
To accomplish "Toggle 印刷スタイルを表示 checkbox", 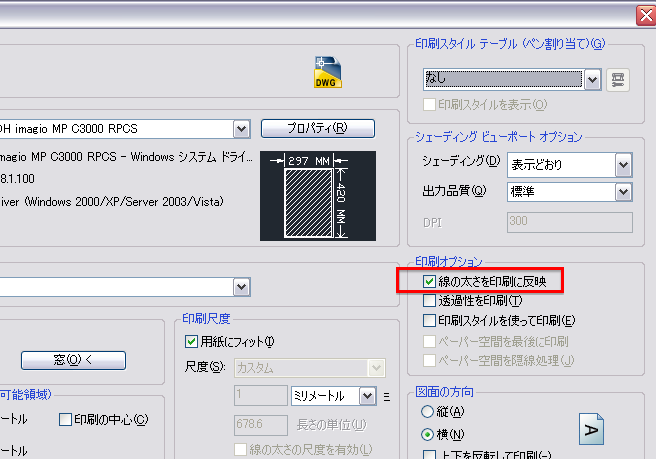I will click(x=429, y=104).
